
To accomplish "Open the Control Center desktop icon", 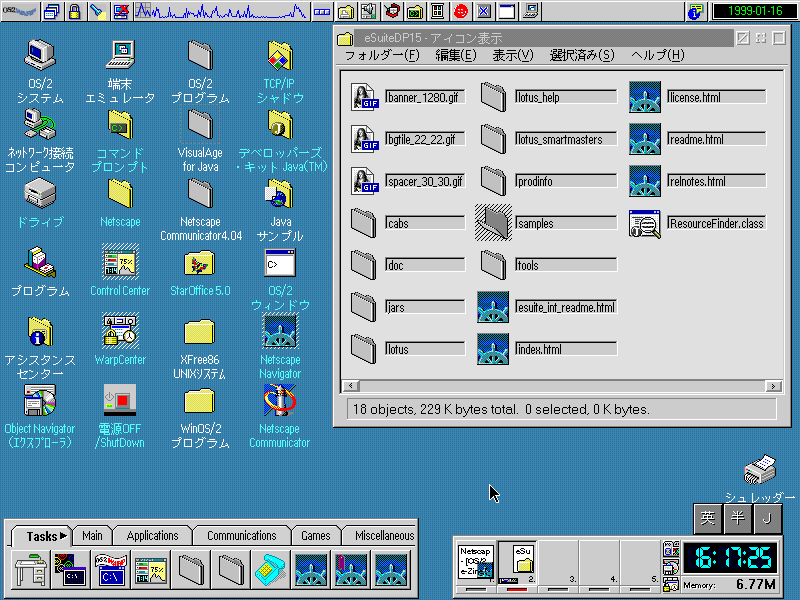I will tap(120, 262).
